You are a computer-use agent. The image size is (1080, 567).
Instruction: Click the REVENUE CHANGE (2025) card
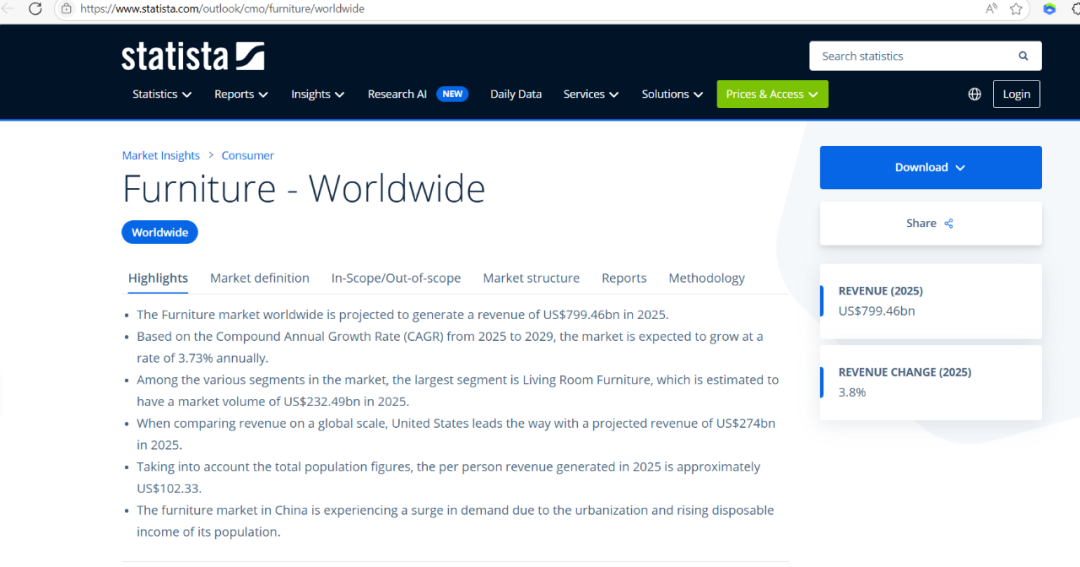click(931, 382)
